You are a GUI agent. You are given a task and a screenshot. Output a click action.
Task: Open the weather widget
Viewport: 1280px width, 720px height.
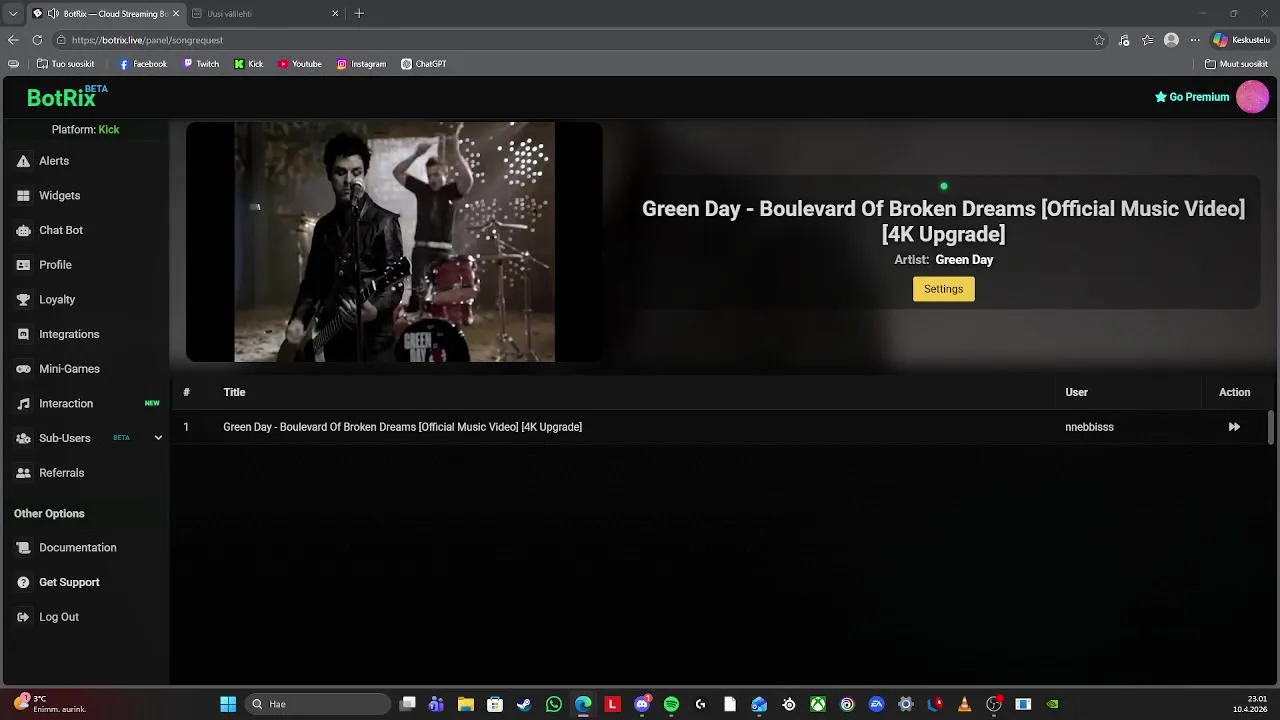click(x=50, y=704)
